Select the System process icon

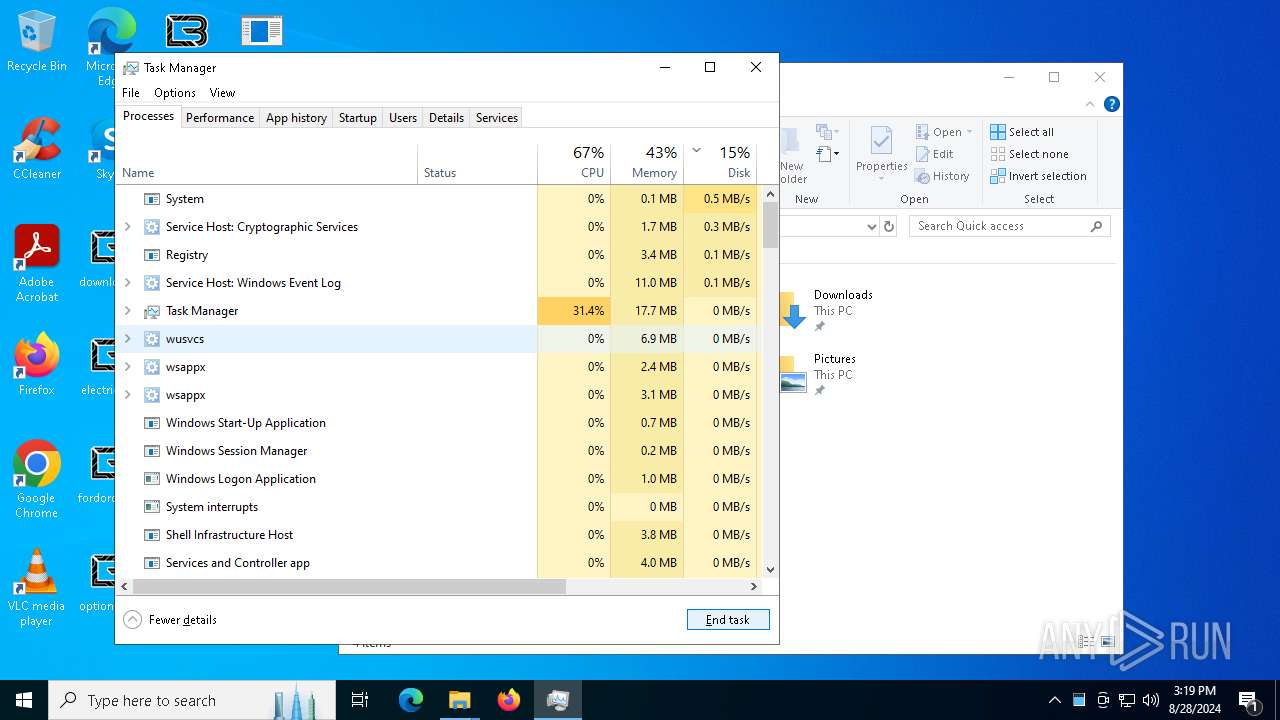pyautogui.click(x=152, y=199)
